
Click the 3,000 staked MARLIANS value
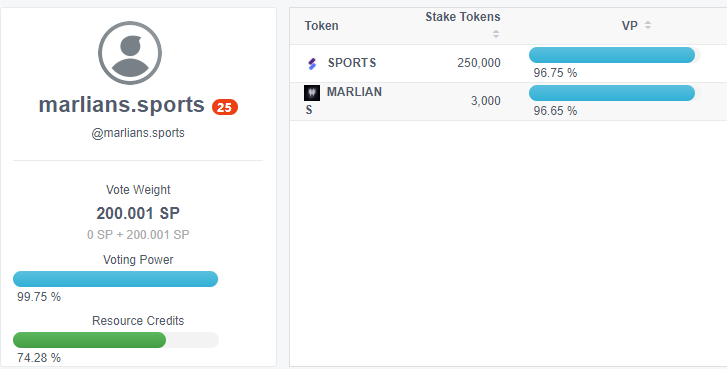click(x=486, y=101)
